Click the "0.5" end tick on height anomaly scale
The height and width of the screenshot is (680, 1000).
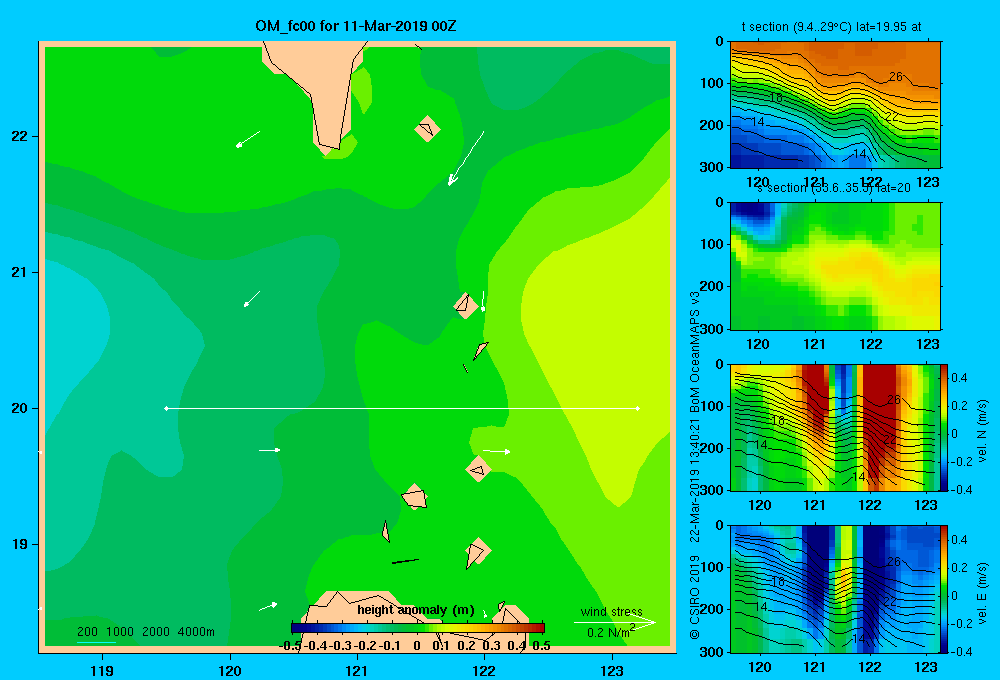coord(541,646)
